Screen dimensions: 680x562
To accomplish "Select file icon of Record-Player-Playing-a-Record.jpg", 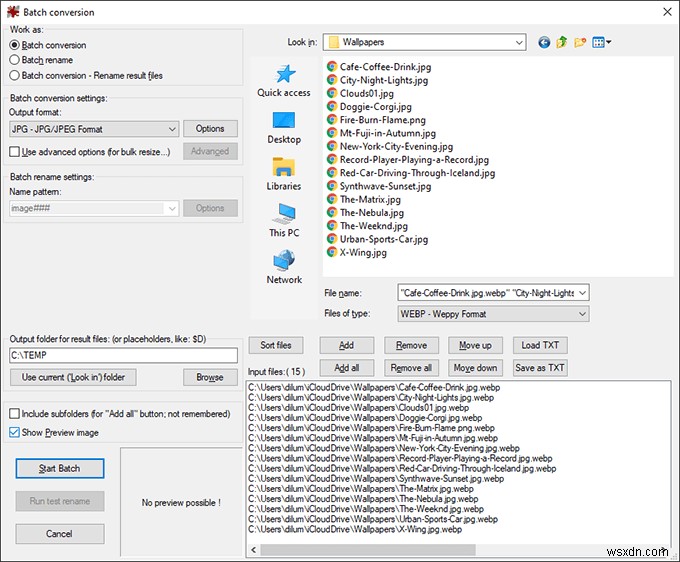I will pyautogui.click(x=332, y=160).
